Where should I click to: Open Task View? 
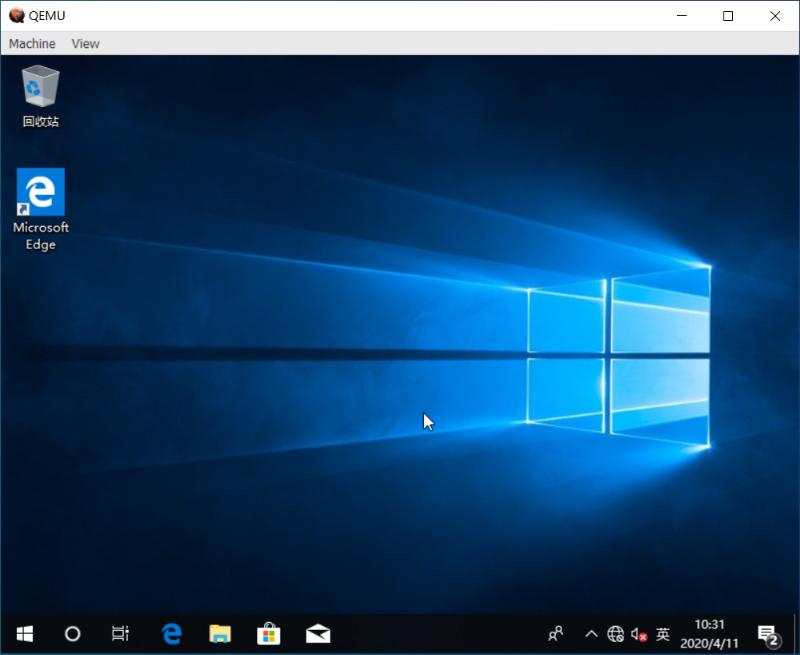(x=120, y=633)
